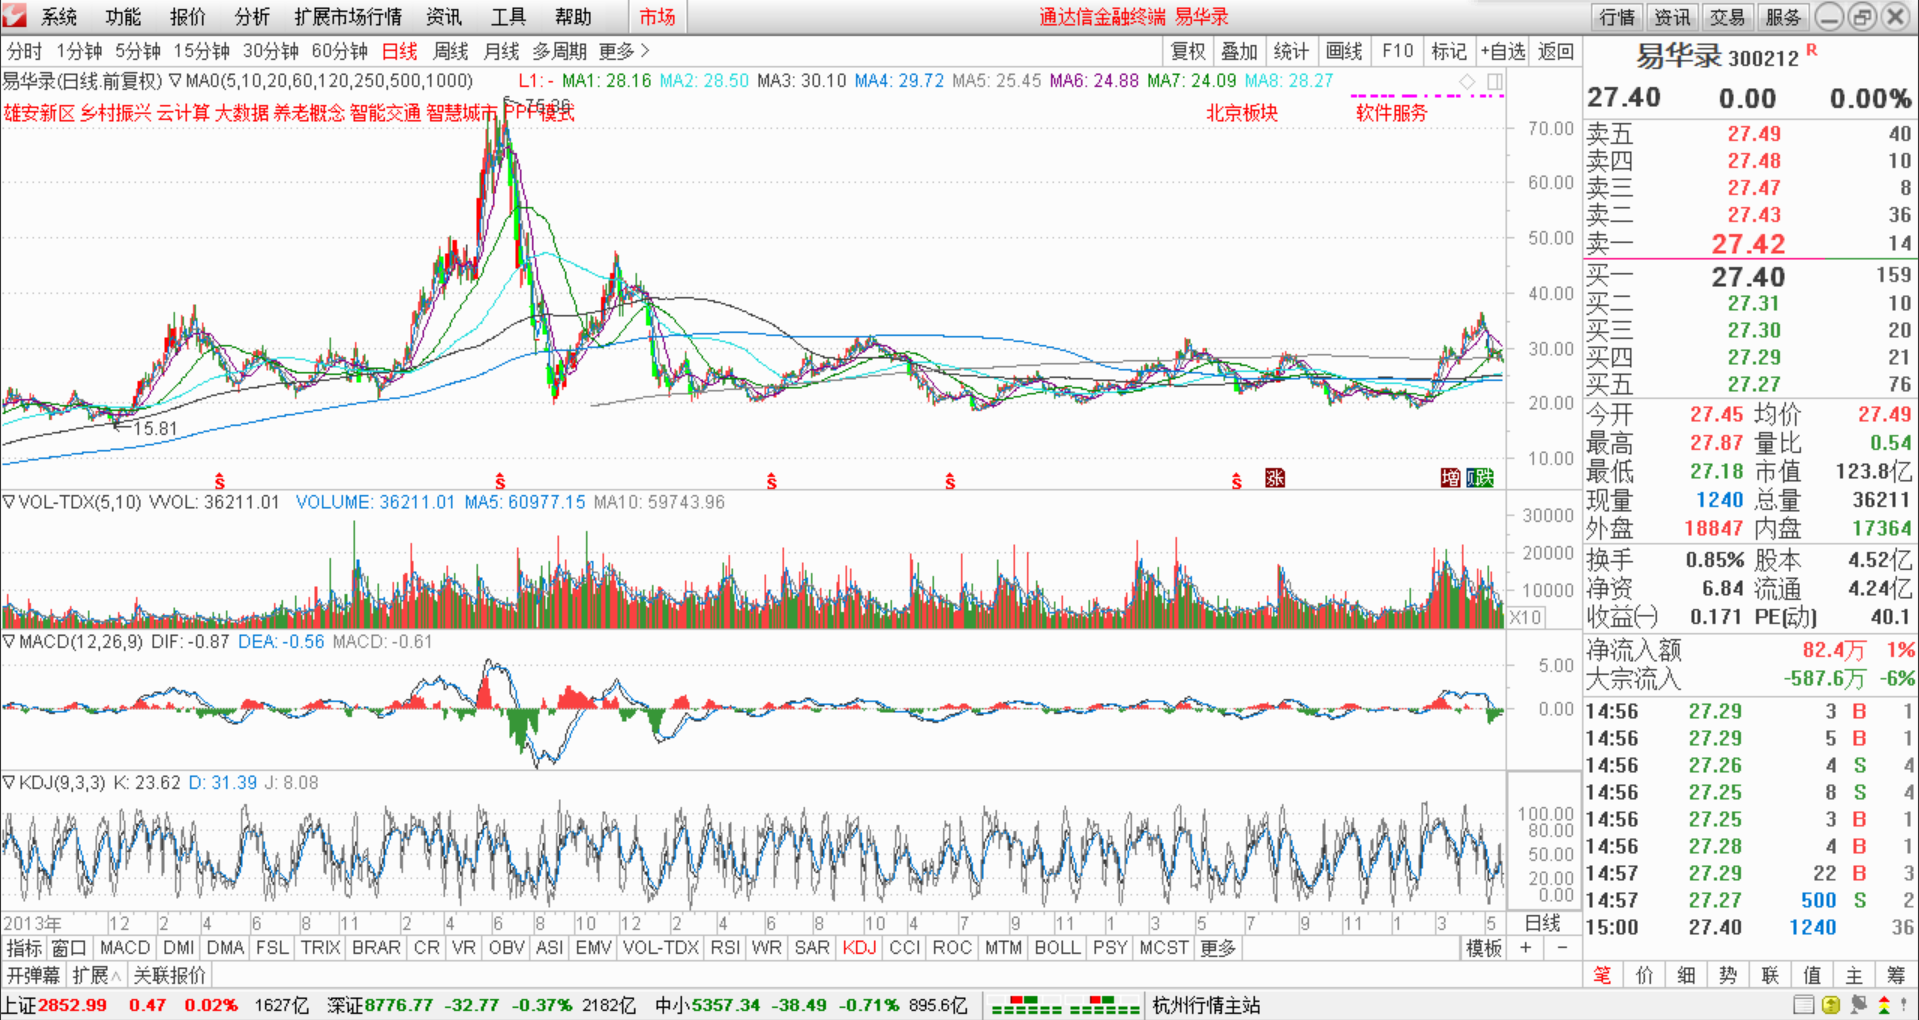
Task: Select the 5分钟 period
Action: pos(138,51)
